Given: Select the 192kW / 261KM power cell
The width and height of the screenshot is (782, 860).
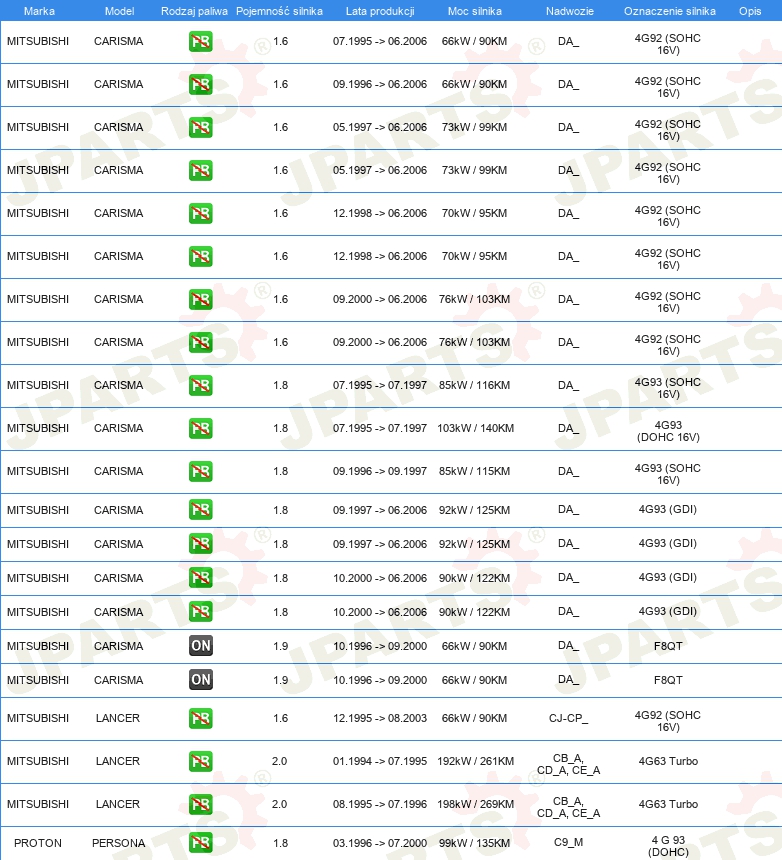Looking at the screenshot, I should tap(475, 761).
